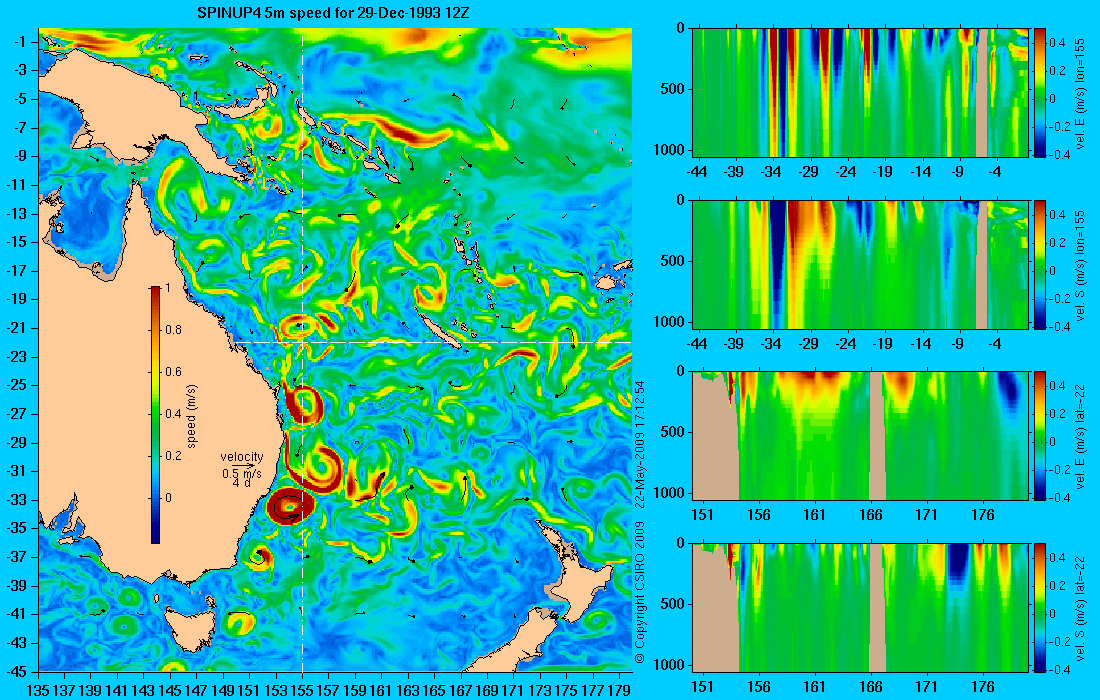1100x700 pixels.
Task: Click the "-0.4" value on the vel. S lat=-22 color bar
Action: [1060, 669]
